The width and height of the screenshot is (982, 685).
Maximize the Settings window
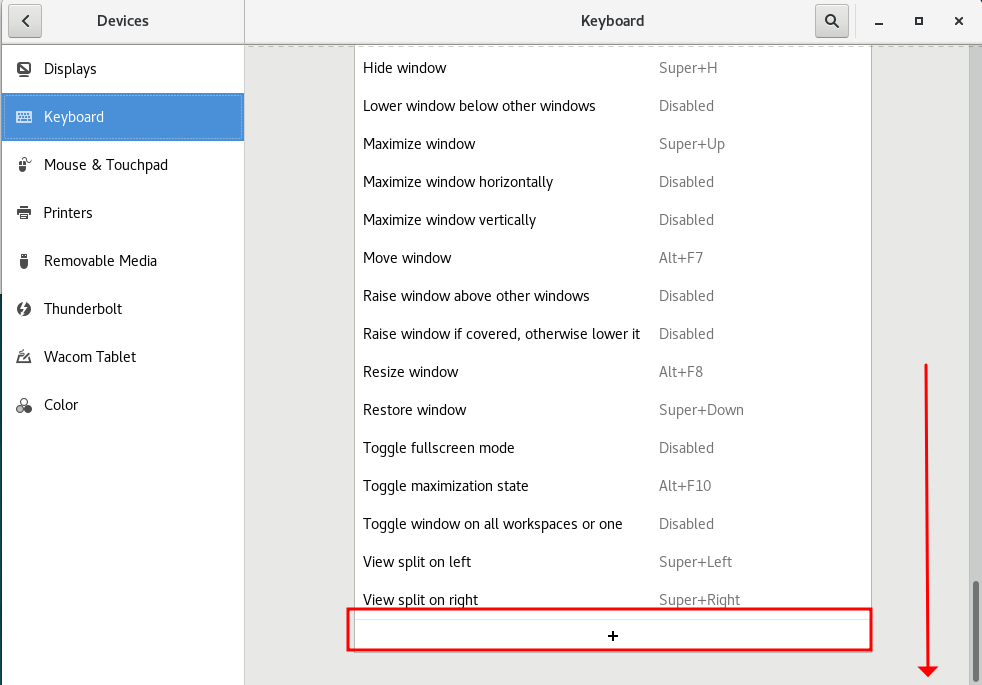[x=919, y=21]
